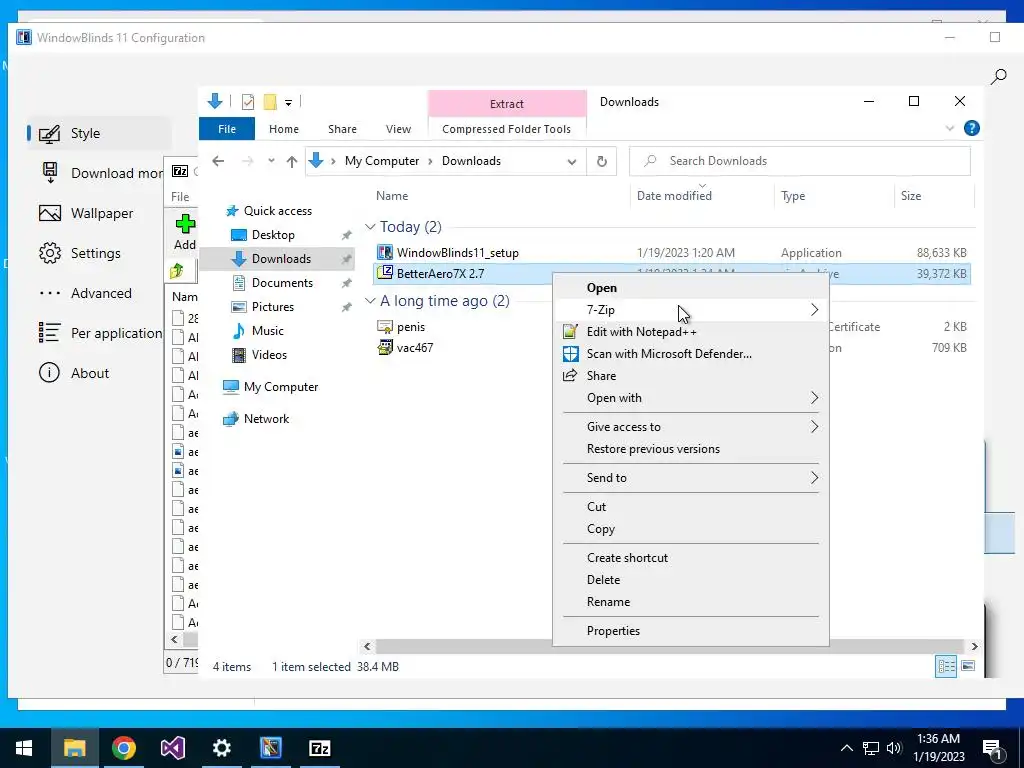Sort by the Date modified column
This screenshot has width=1024, height=768.
[674, 196]
